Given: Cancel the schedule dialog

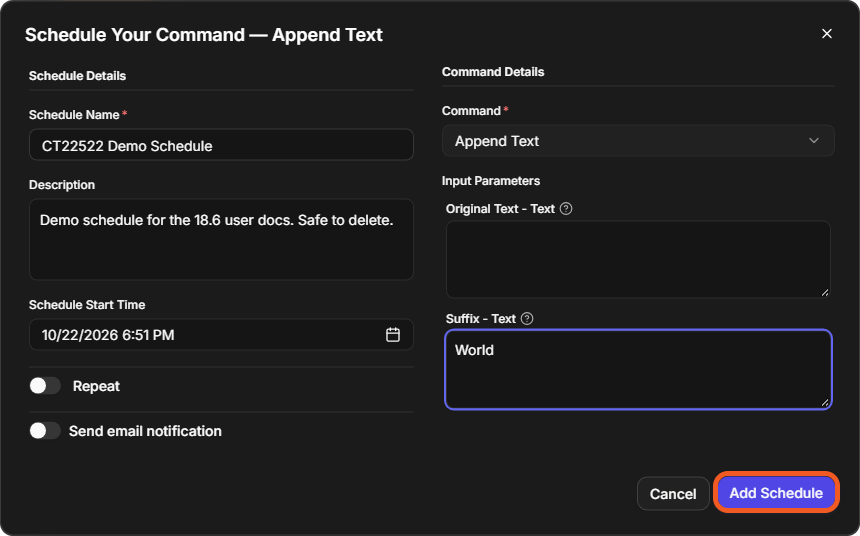Looking at the screenshot, I should [x=673, y=494].
